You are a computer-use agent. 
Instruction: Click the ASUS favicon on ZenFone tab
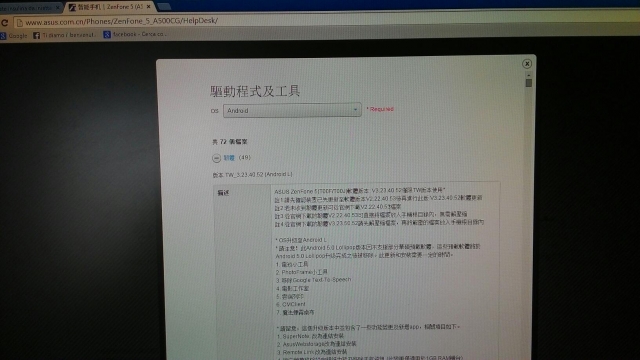coord(72,7)
